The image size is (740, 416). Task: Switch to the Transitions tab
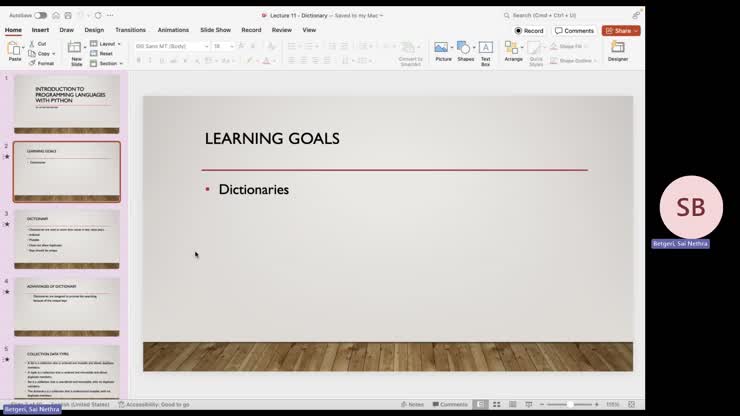tap(130, 30)
